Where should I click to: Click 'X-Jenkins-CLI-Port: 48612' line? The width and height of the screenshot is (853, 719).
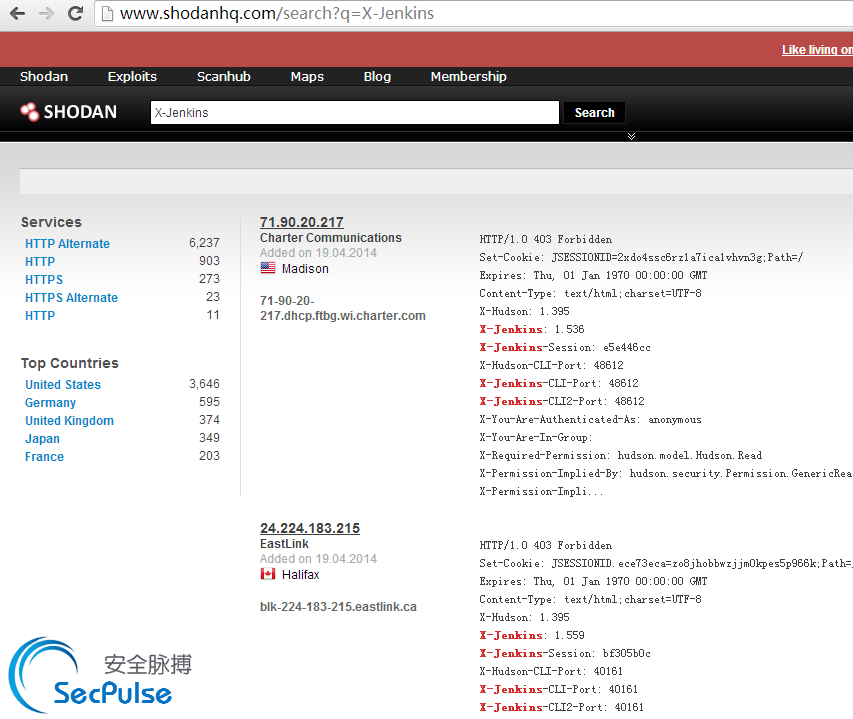559,383
